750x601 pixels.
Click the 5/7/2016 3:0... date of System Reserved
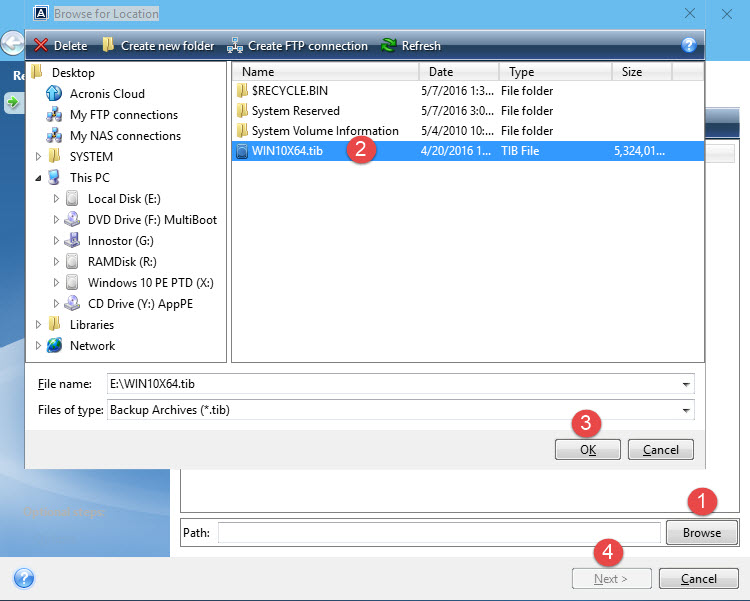[x=457, y=111]
